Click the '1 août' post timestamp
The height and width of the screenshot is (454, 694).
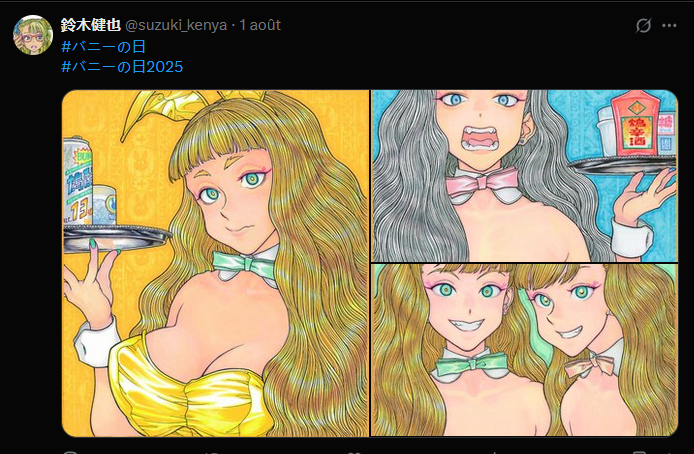pos(259,25)
